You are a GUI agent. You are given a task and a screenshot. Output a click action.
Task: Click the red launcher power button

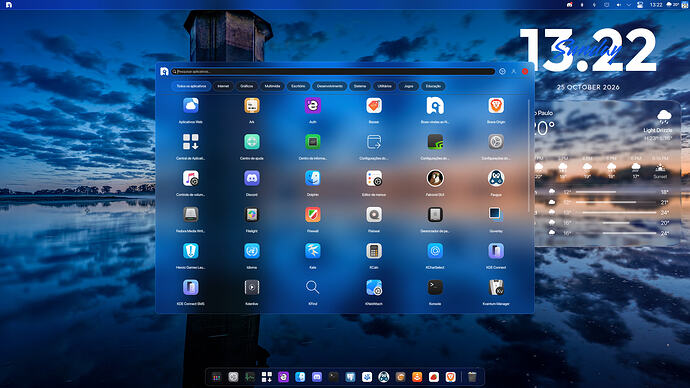(525, 71)
